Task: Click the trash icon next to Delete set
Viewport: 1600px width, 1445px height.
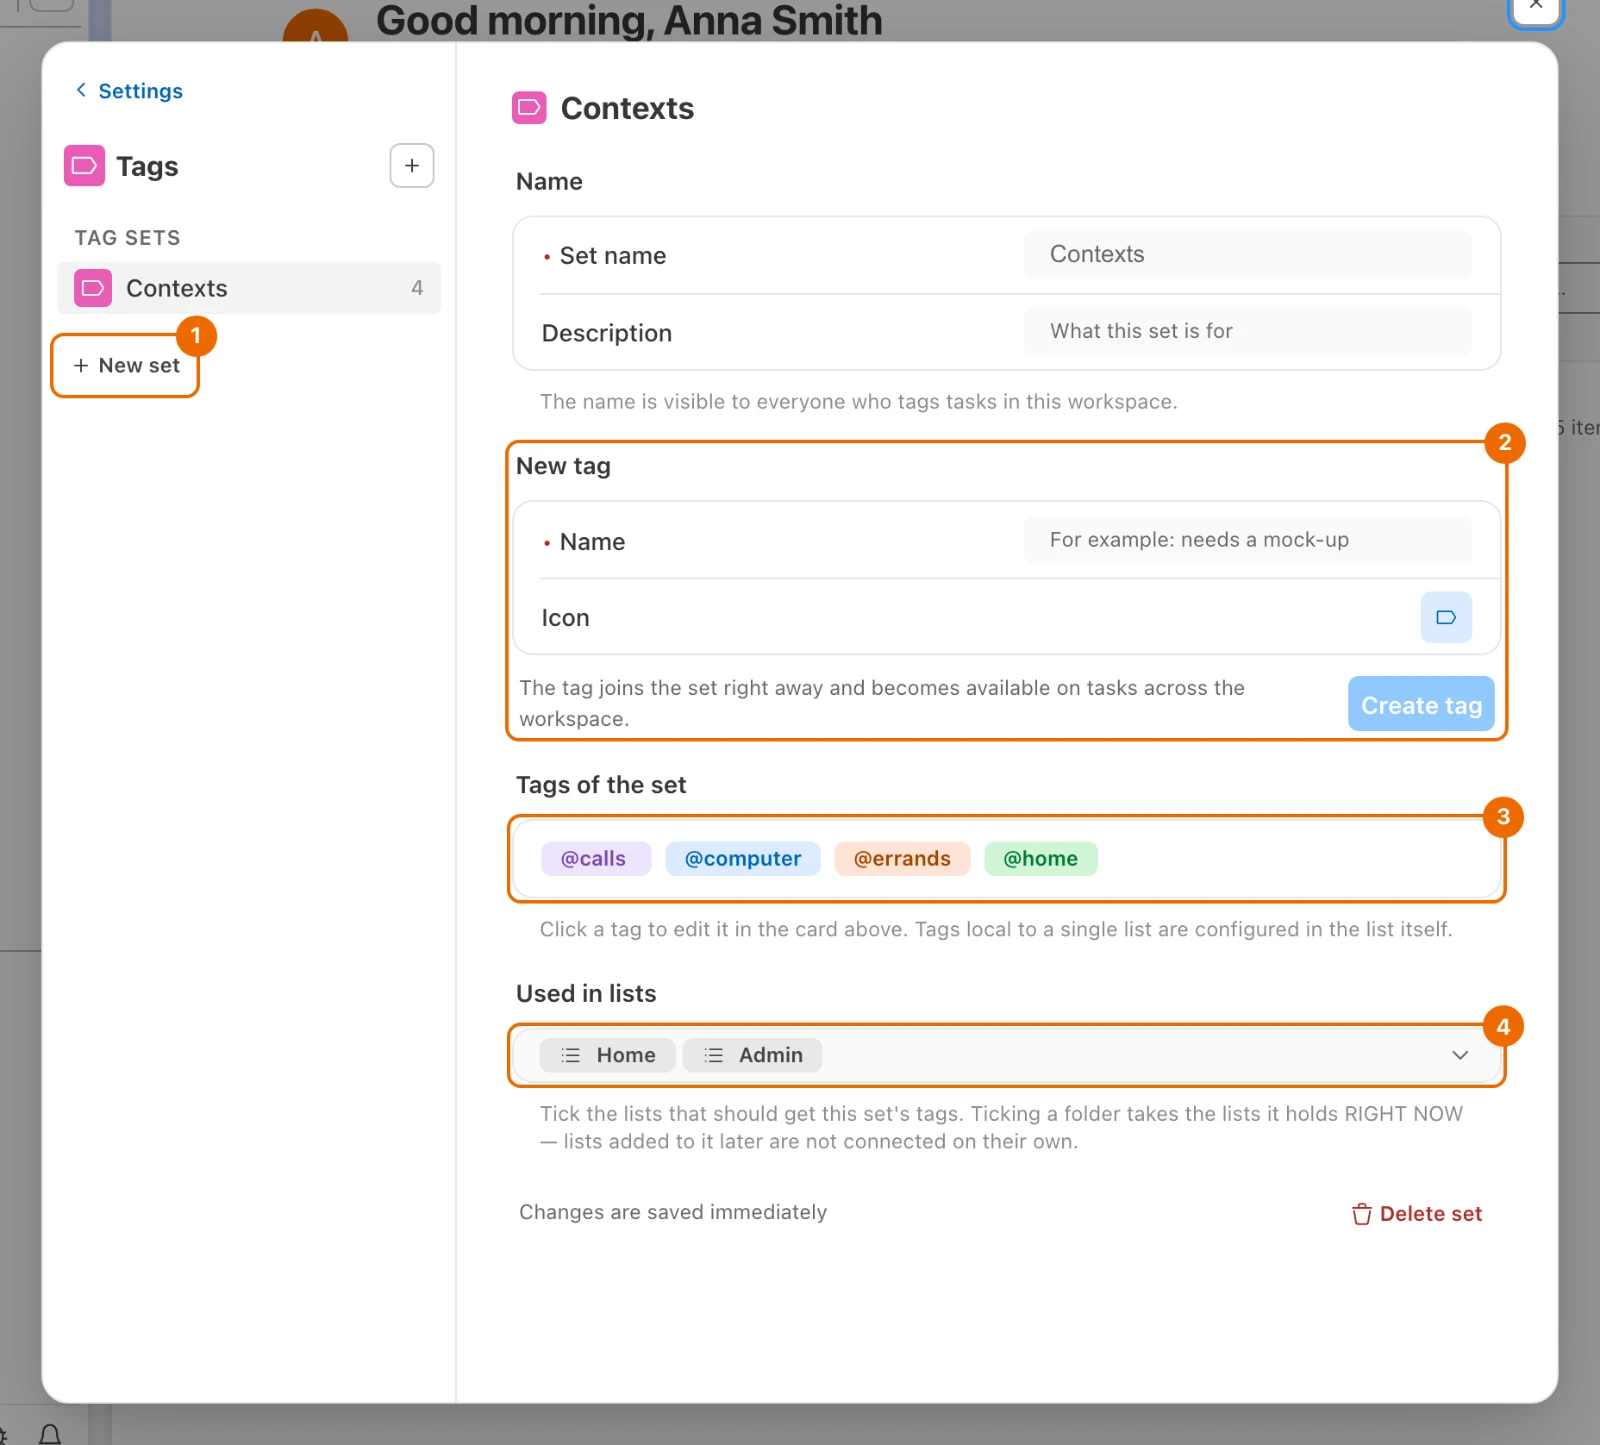Action: tap(1362, 1214)
